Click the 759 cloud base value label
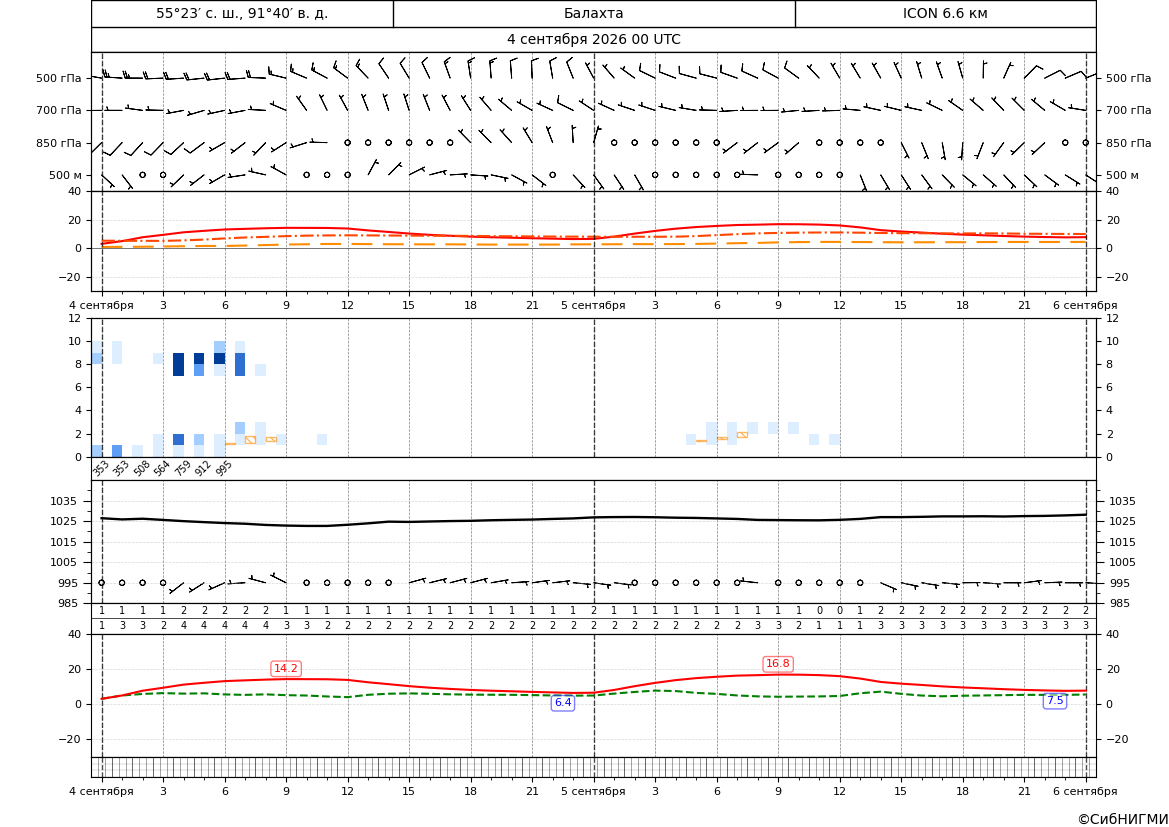Screen dimensions: 1169x827 (x=183, y=468)
